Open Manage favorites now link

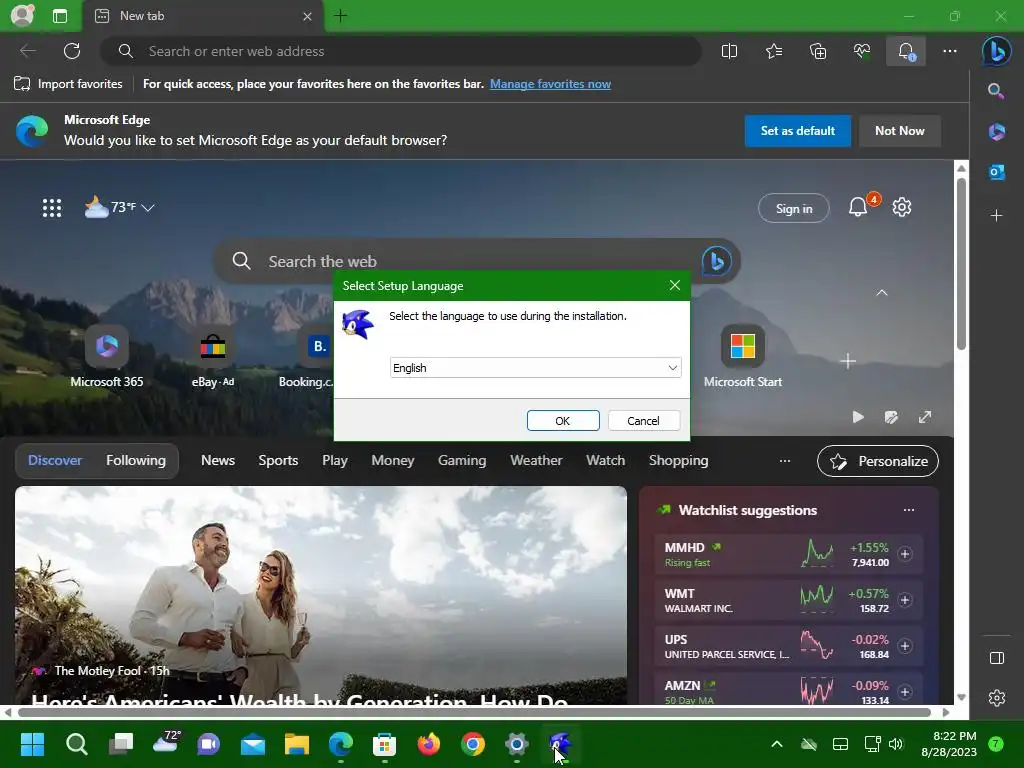pos(551,84)
